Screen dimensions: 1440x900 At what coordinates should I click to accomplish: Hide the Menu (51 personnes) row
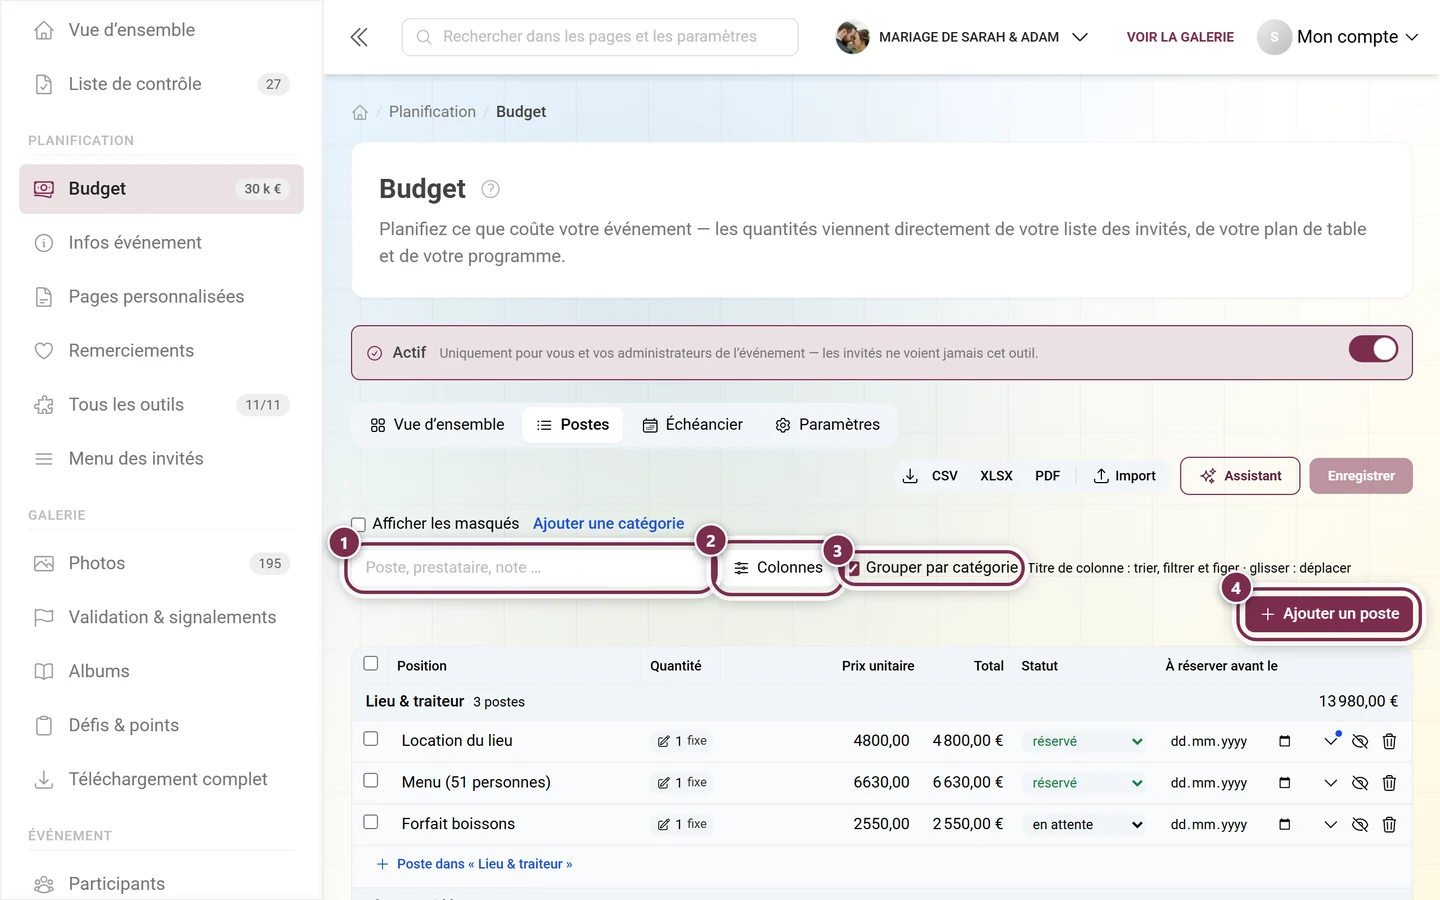(x=1360, y=783)
